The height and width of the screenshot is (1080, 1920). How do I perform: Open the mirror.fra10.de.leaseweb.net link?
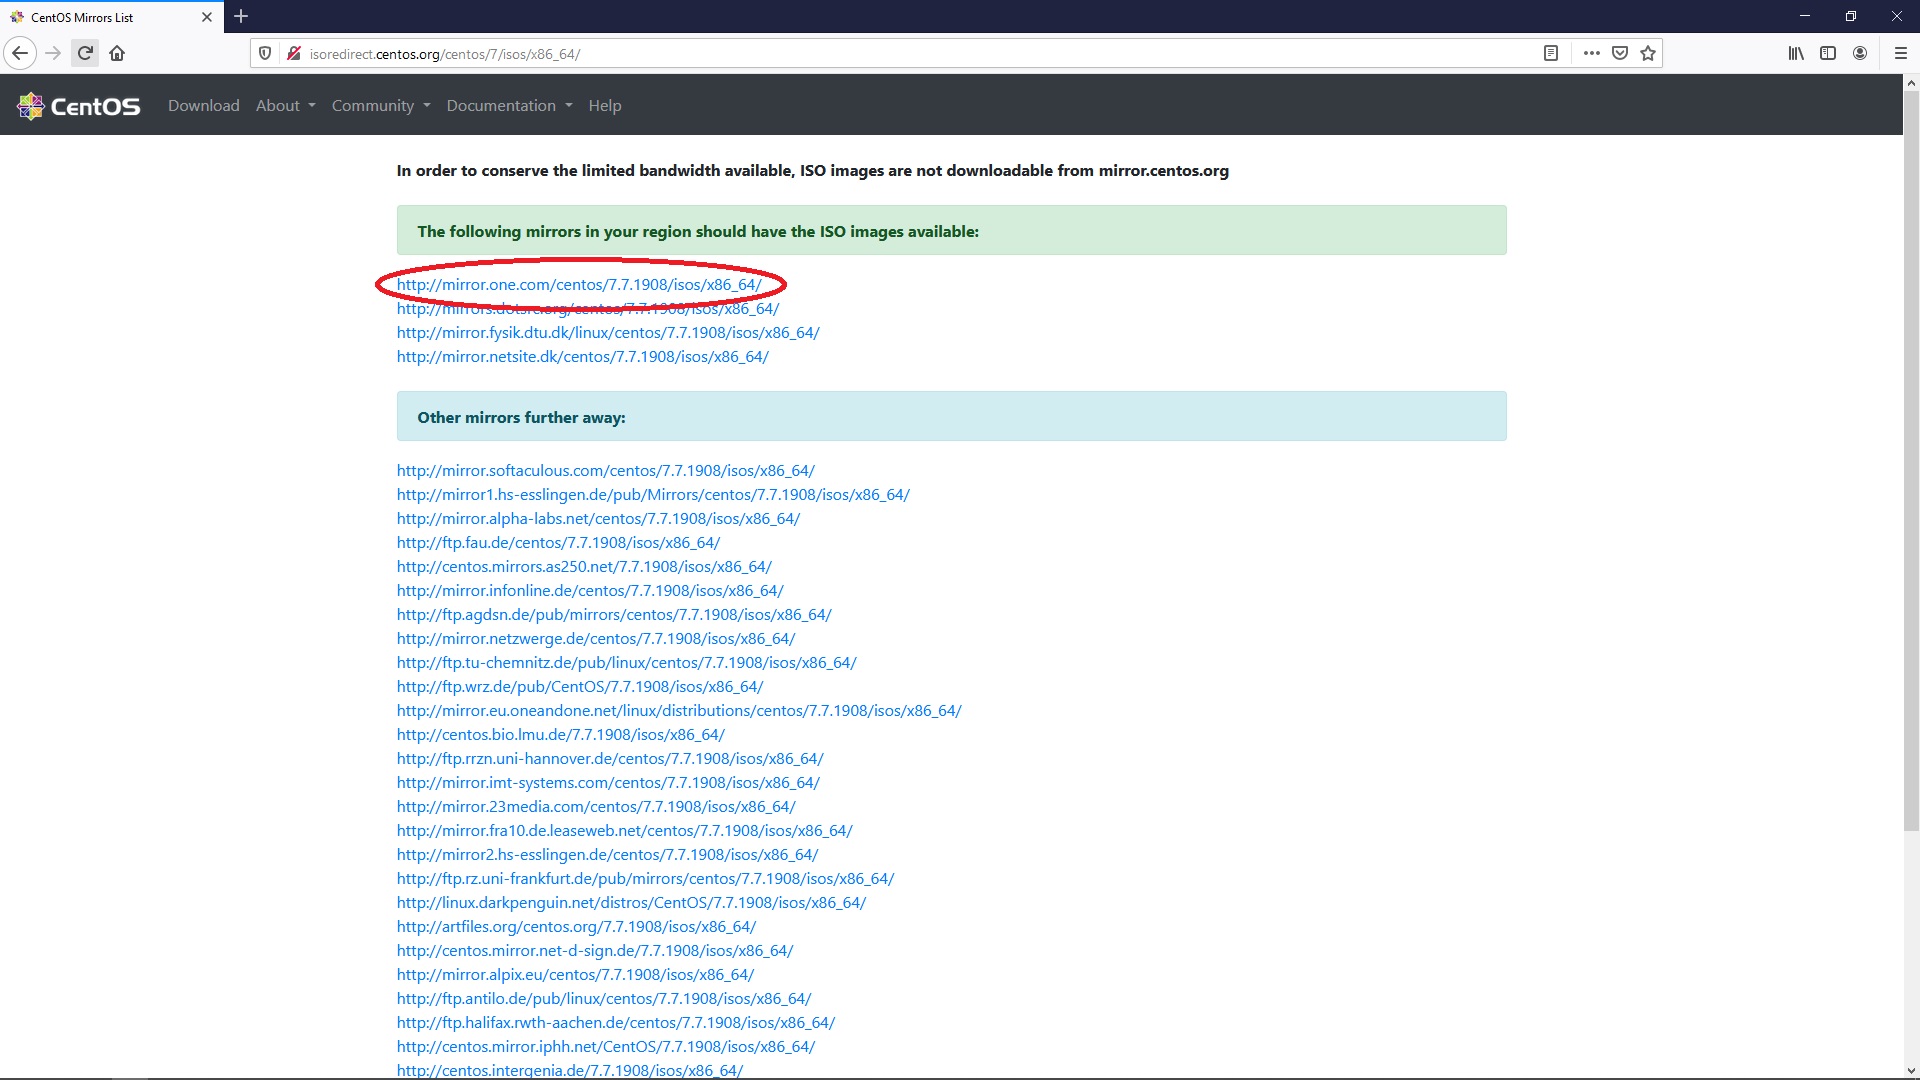625,831
